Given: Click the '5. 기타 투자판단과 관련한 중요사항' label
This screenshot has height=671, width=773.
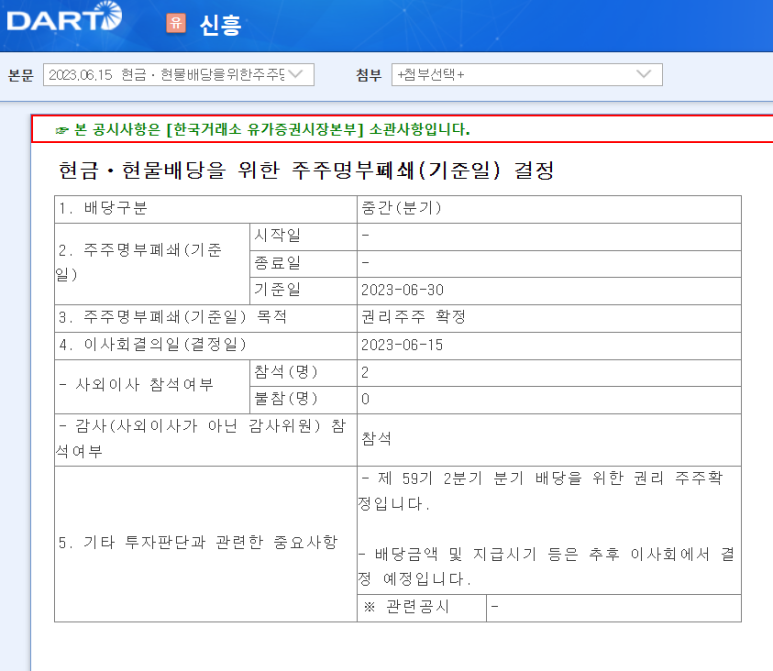Looking at the screenshot, I should pyautogui.click(x=198, y=542).
